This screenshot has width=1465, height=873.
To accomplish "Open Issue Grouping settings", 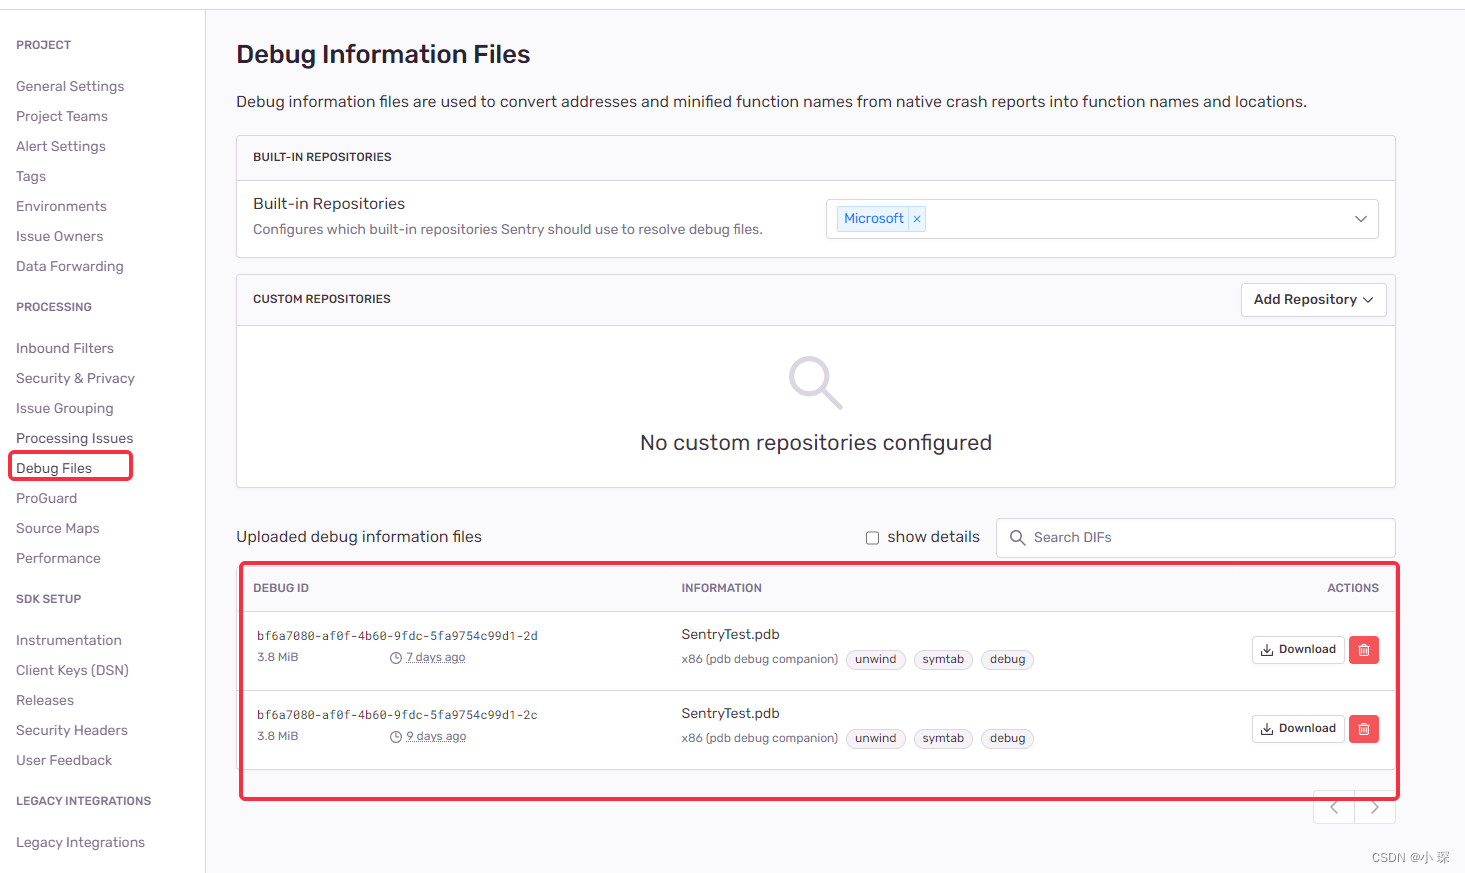I will tap(65, 408).
